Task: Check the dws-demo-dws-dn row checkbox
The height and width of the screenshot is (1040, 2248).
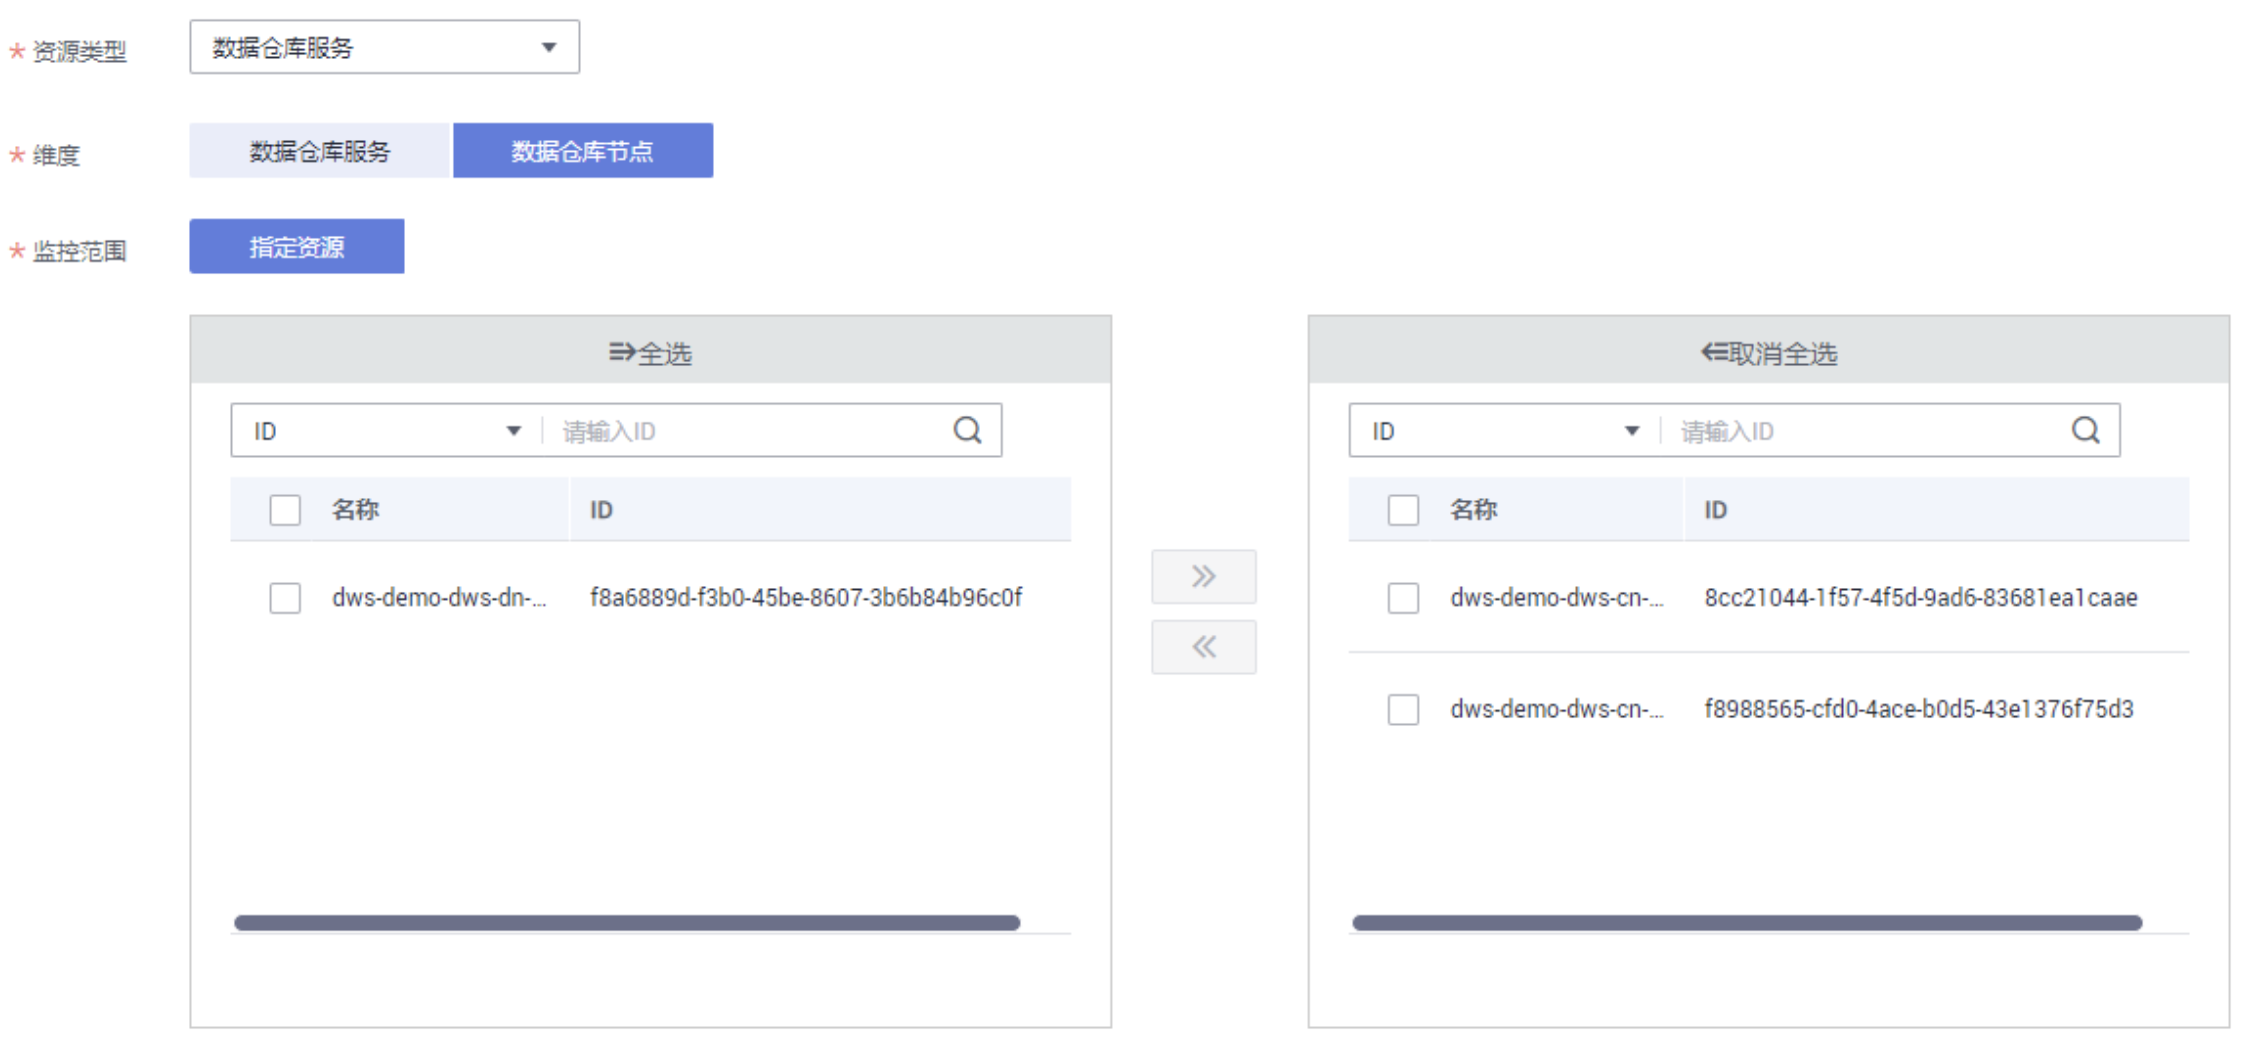Action: 285,598
